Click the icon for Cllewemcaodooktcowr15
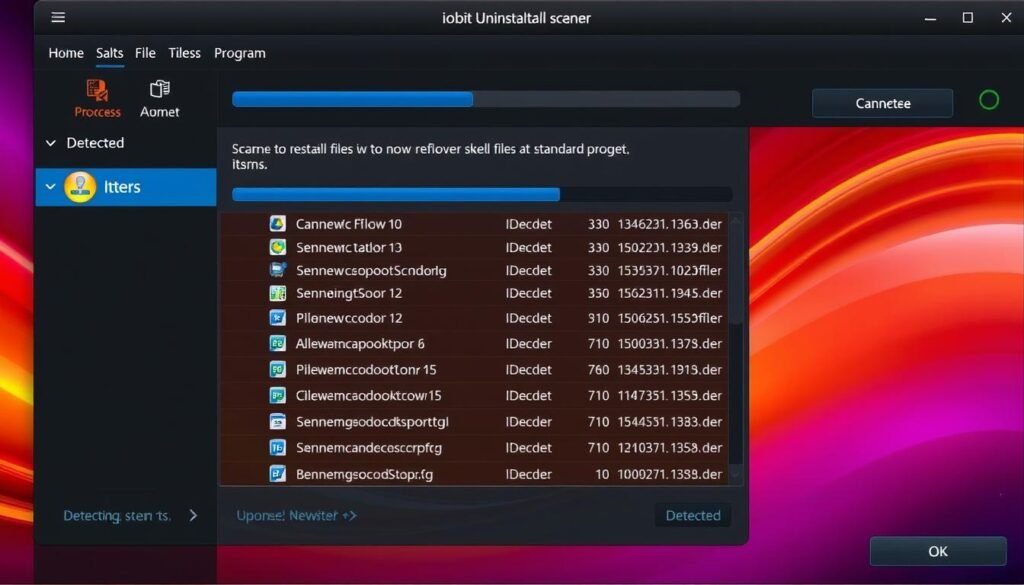Viewport: 1024px width, 585px height. 278,396
